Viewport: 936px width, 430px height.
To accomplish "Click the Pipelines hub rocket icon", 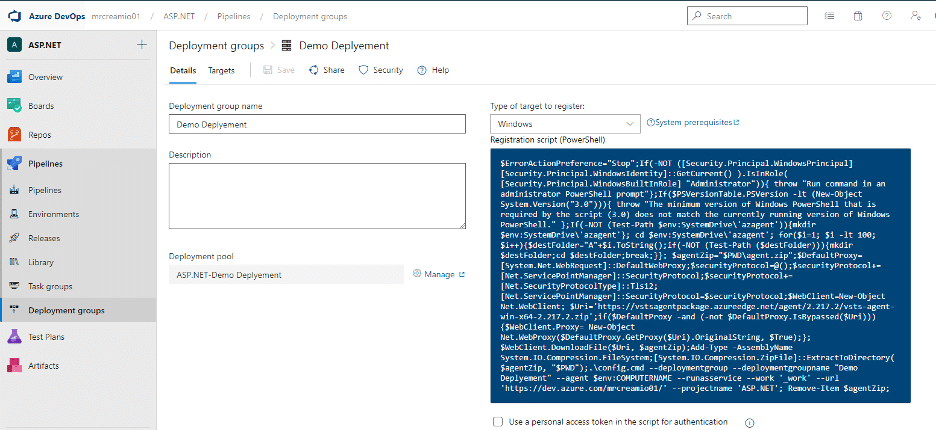I will pos(15,164).
